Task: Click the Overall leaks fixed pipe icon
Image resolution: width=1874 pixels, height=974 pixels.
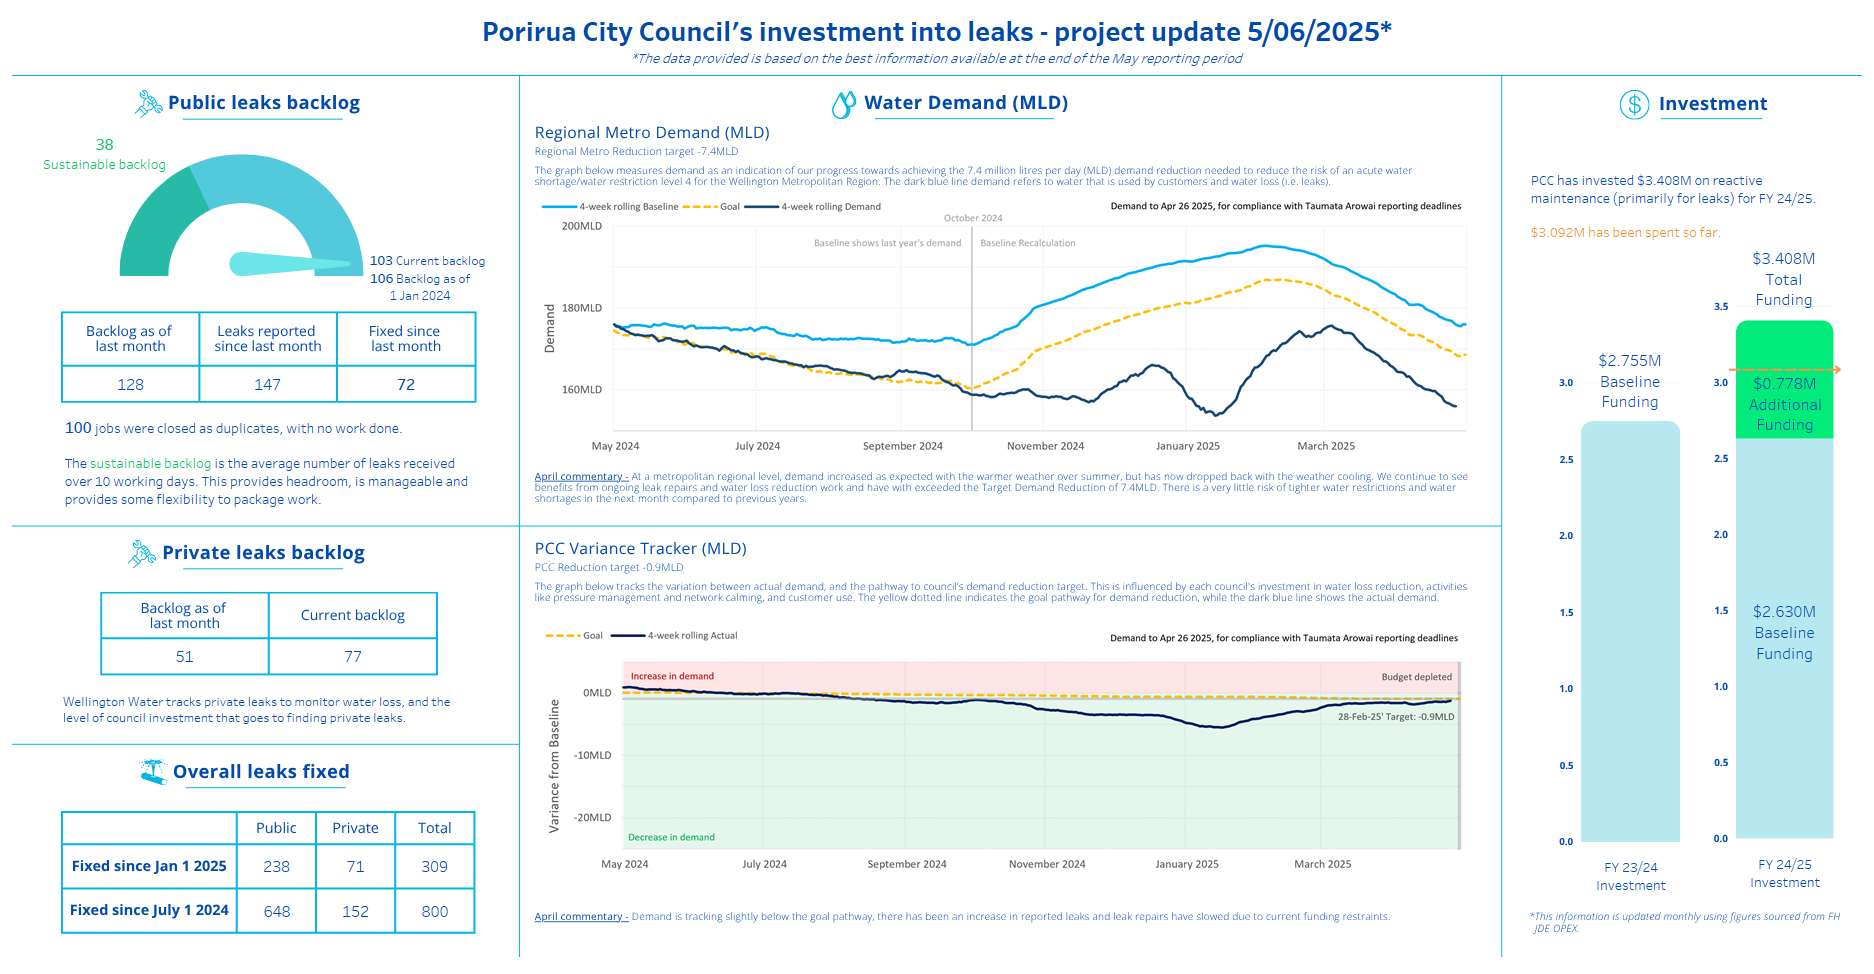Action: point(153,772)
